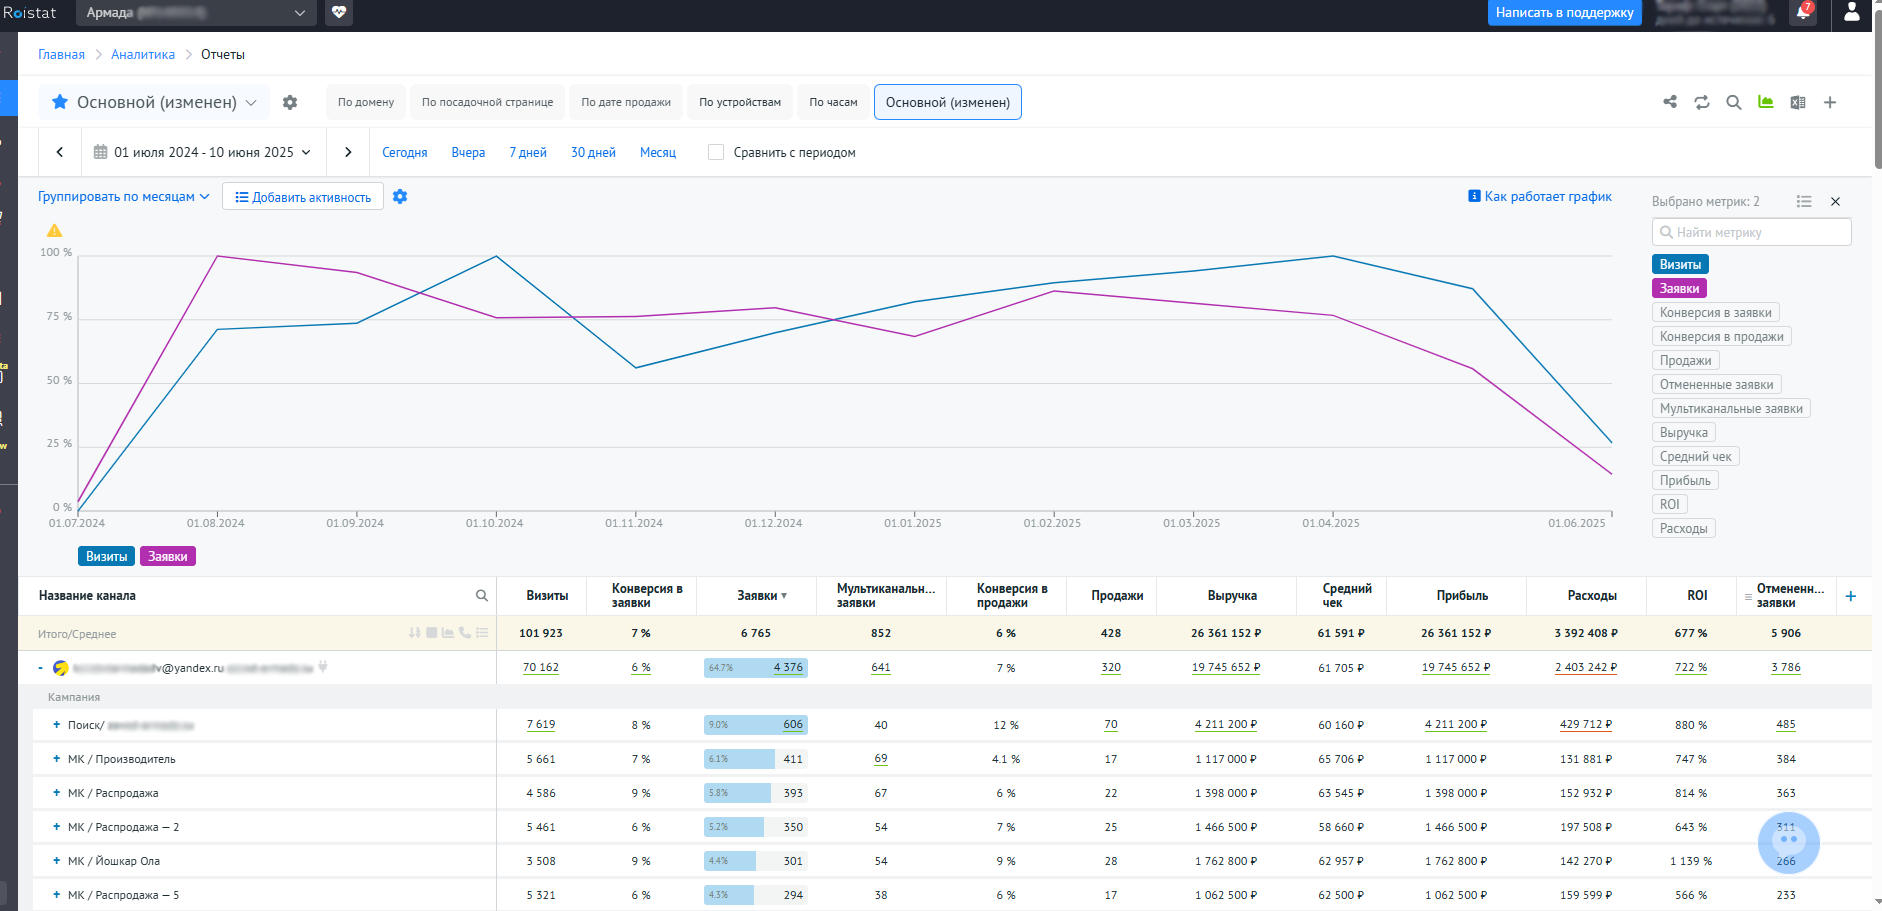
Task: Open the date range dropdown
Action: (x=203, y=152)
